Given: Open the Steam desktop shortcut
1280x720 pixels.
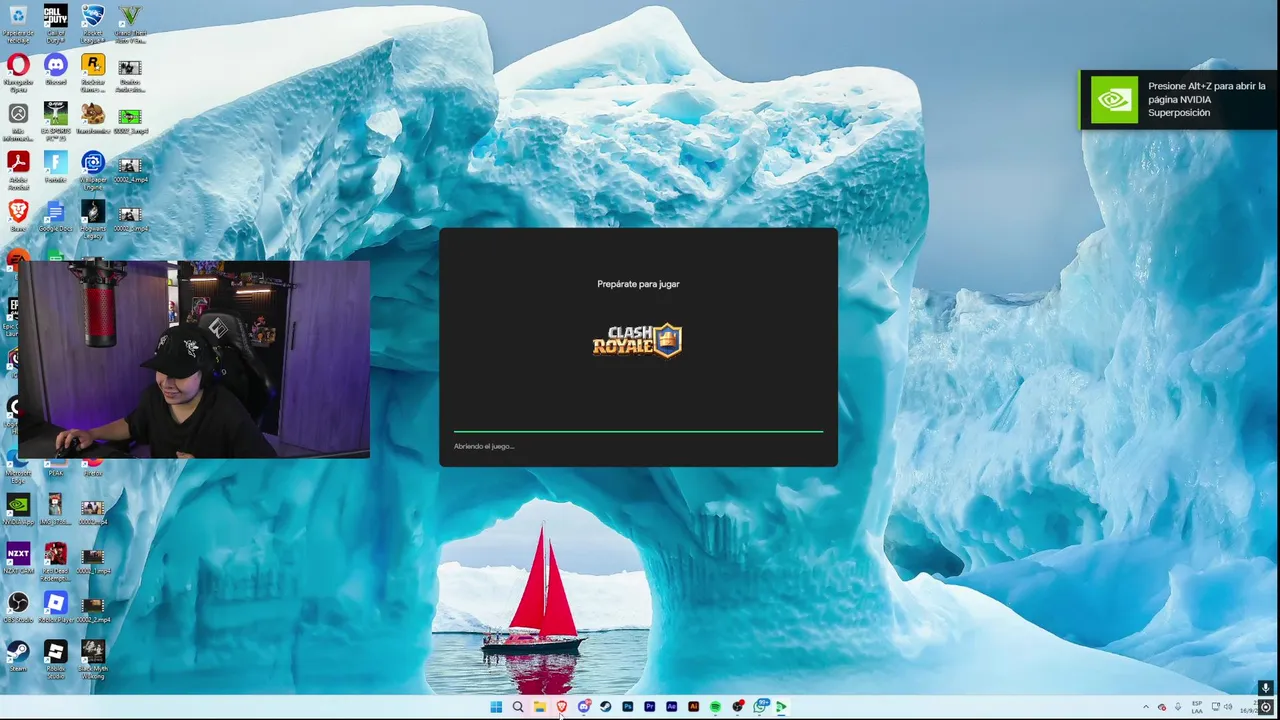Looking at the screenshot, I should pos(18,654).
